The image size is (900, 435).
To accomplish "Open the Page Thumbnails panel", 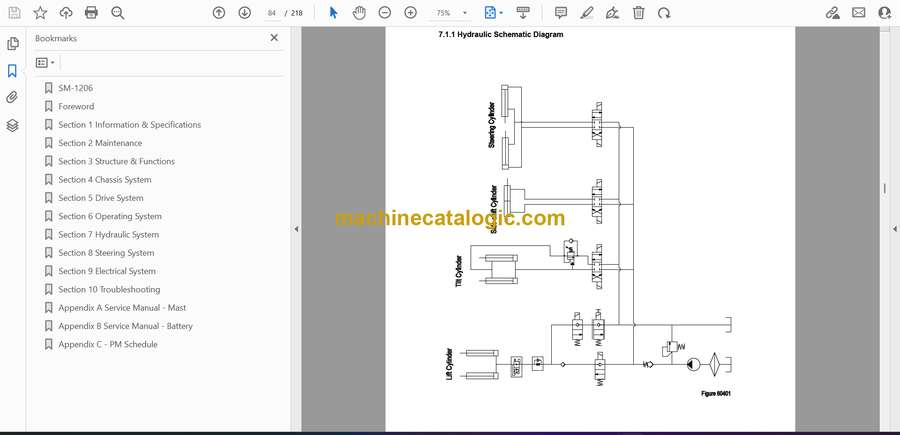I will [x=13, y=44].
